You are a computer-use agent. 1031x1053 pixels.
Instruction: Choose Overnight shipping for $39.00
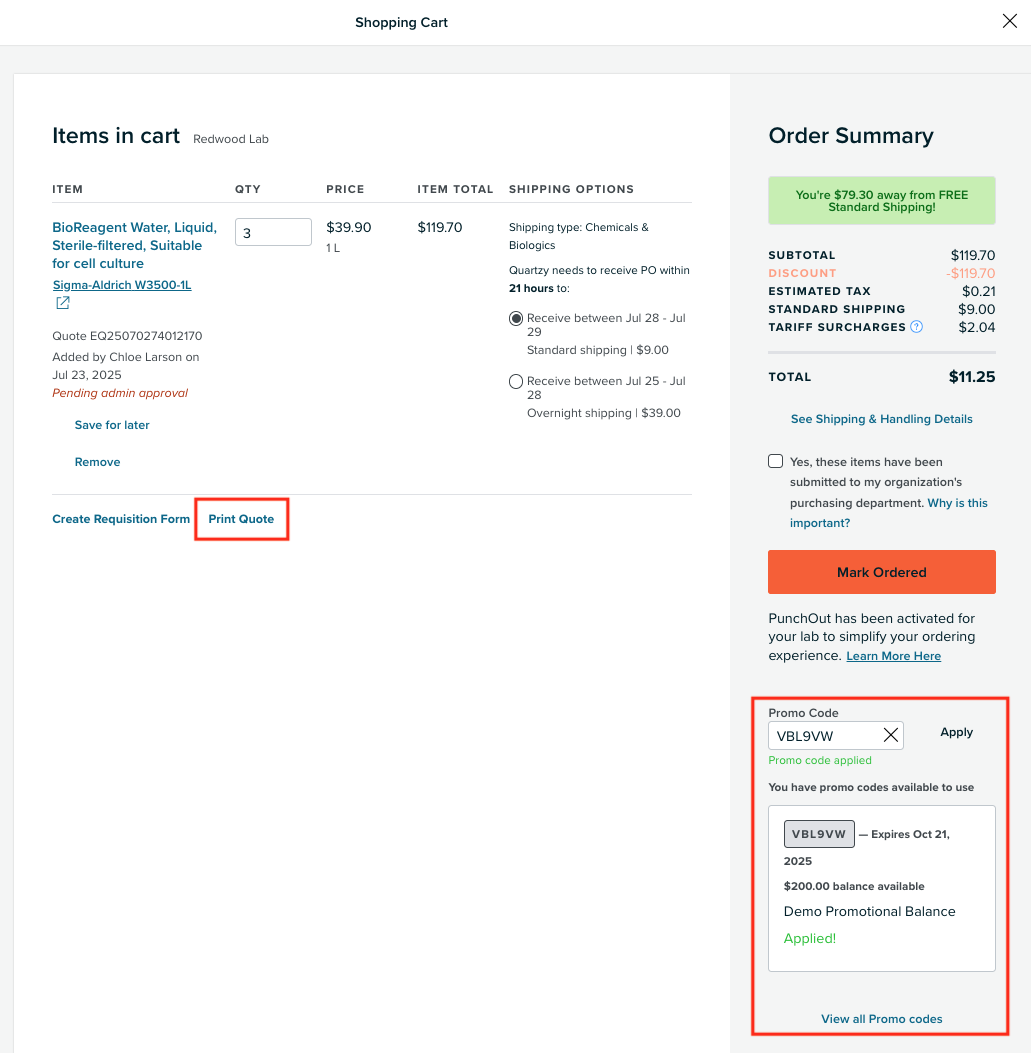point(516,382)
